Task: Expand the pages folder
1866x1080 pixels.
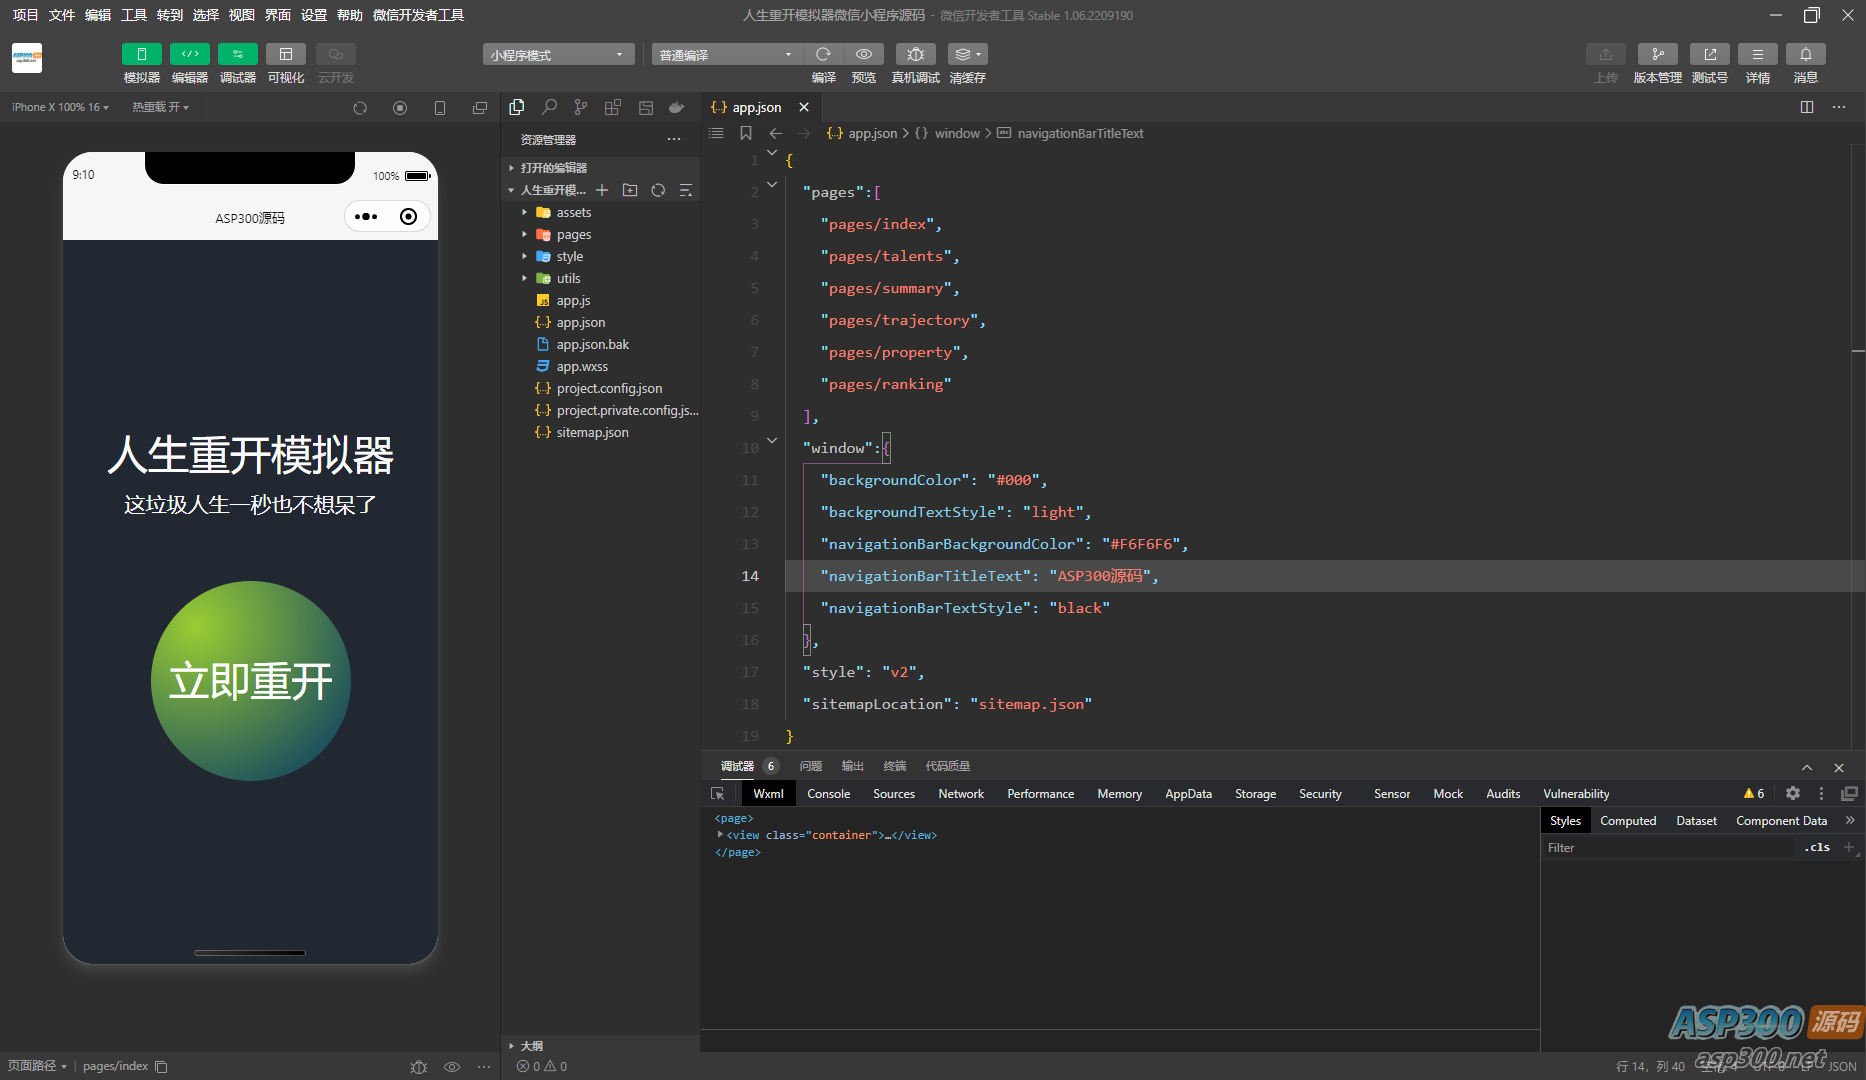Action: [x=574, y=235]
